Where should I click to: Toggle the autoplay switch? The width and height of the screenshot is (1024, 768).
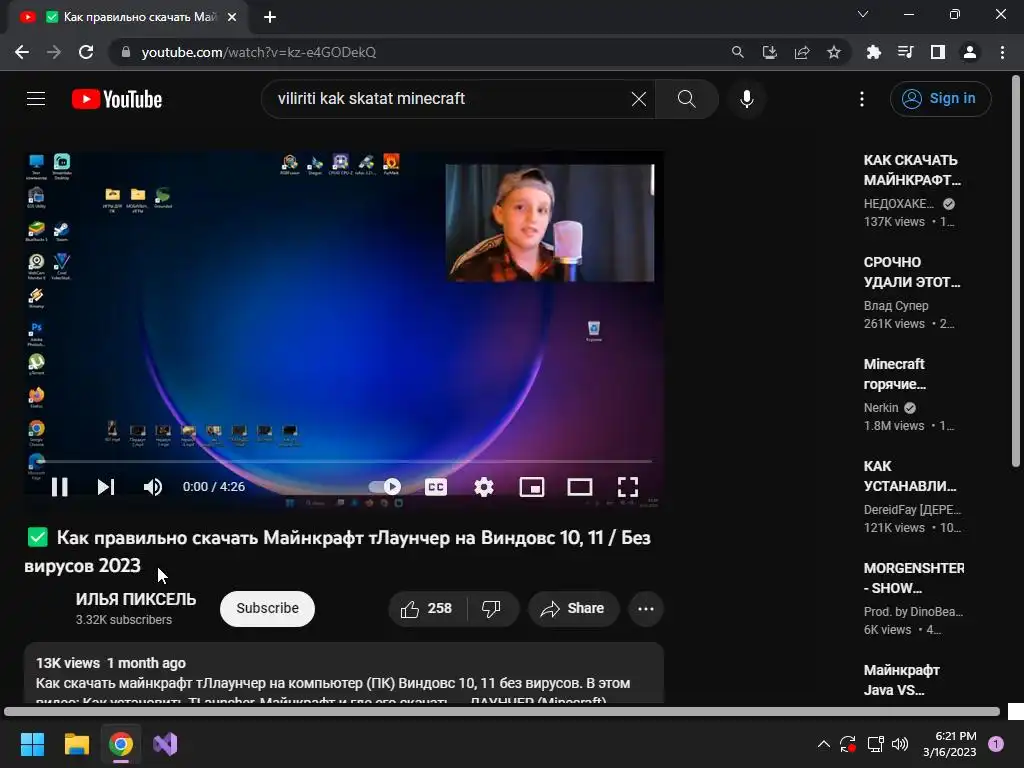385,487
